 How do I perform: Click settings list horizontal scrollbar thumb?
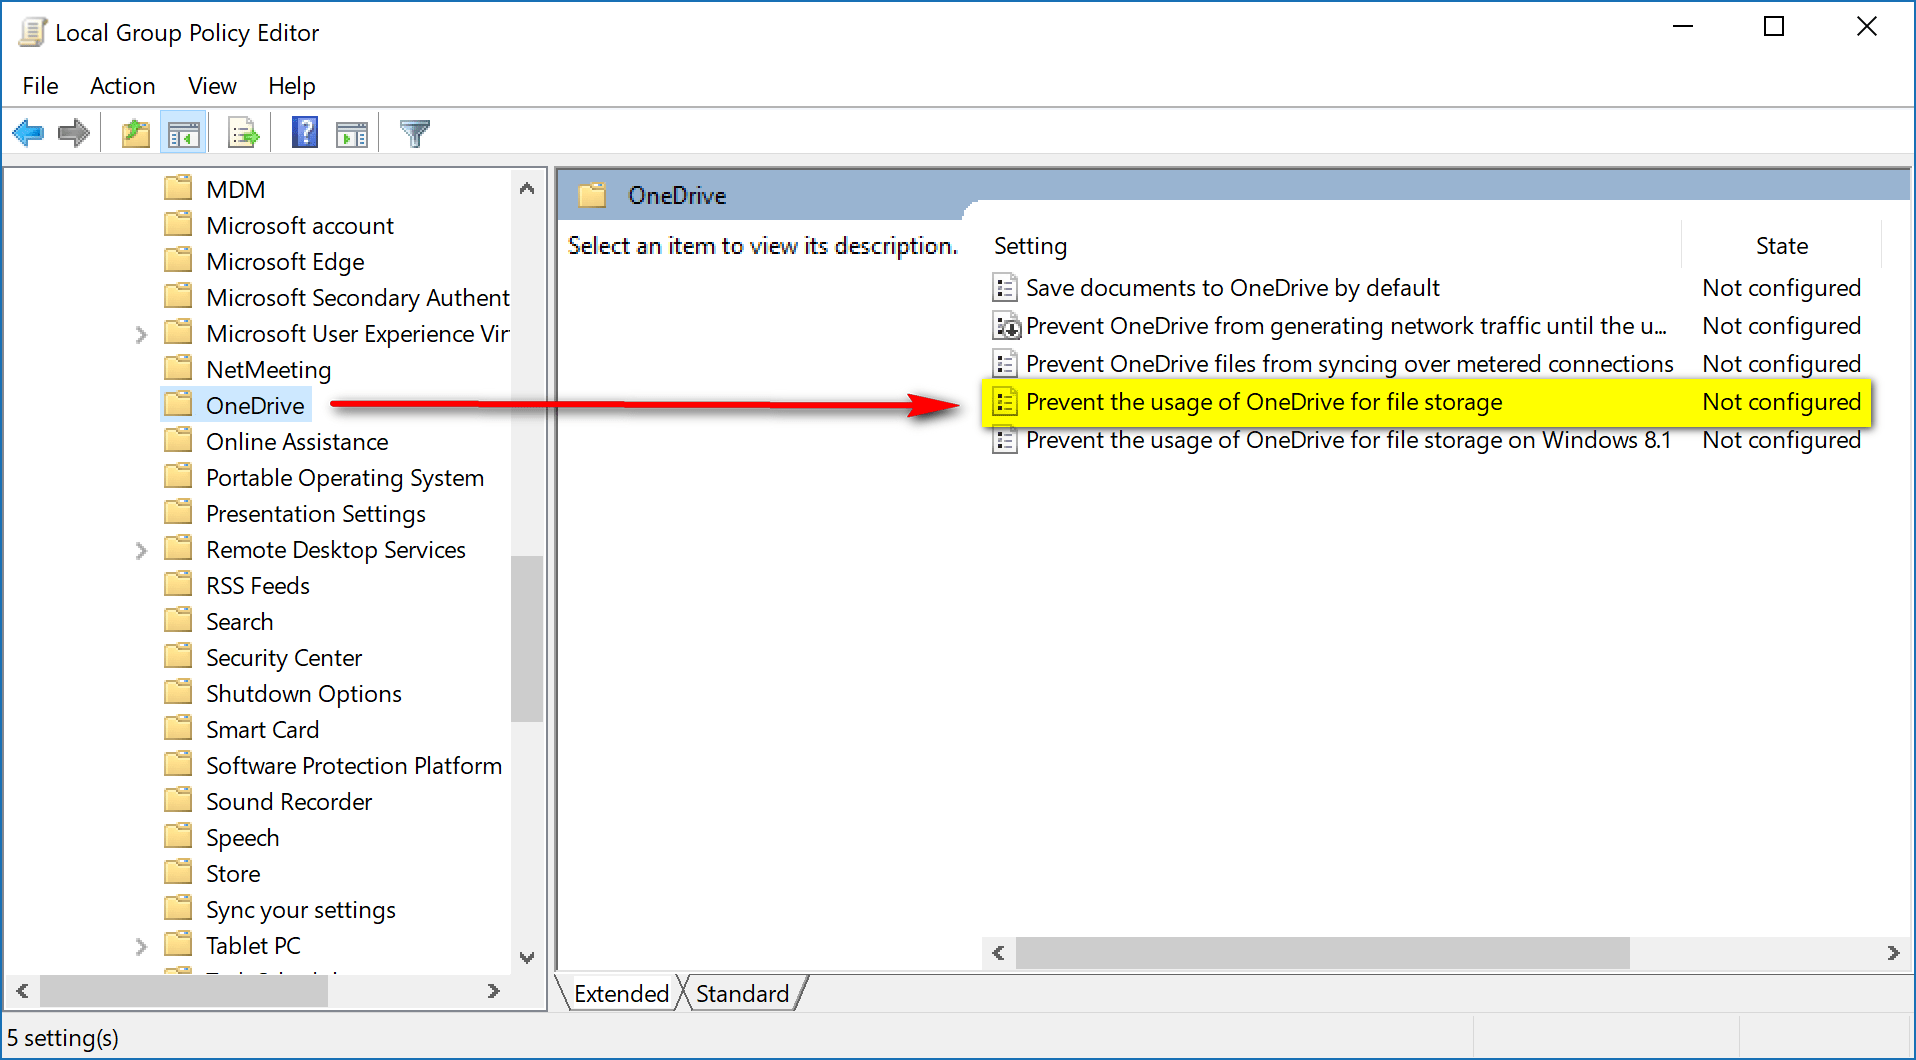coord(1322,953)
